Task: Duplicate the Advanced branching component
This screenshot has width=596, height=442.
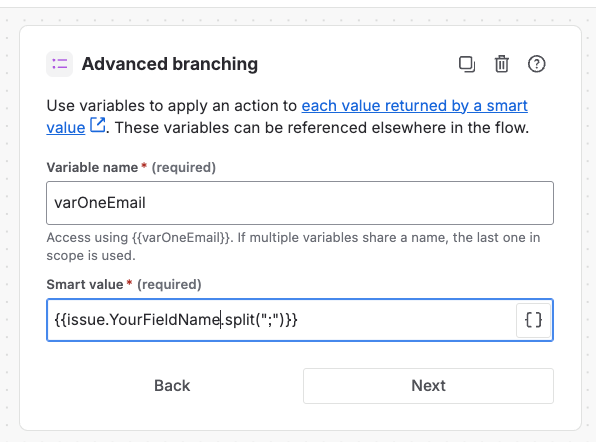Action: [467, 64]
